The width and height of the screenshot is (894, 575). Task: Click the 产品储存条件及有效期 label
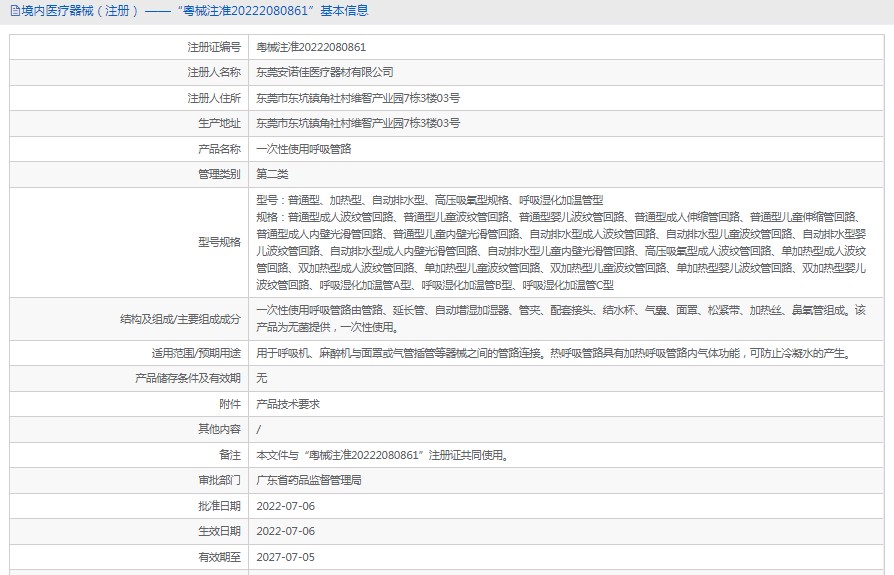point(188,378)
